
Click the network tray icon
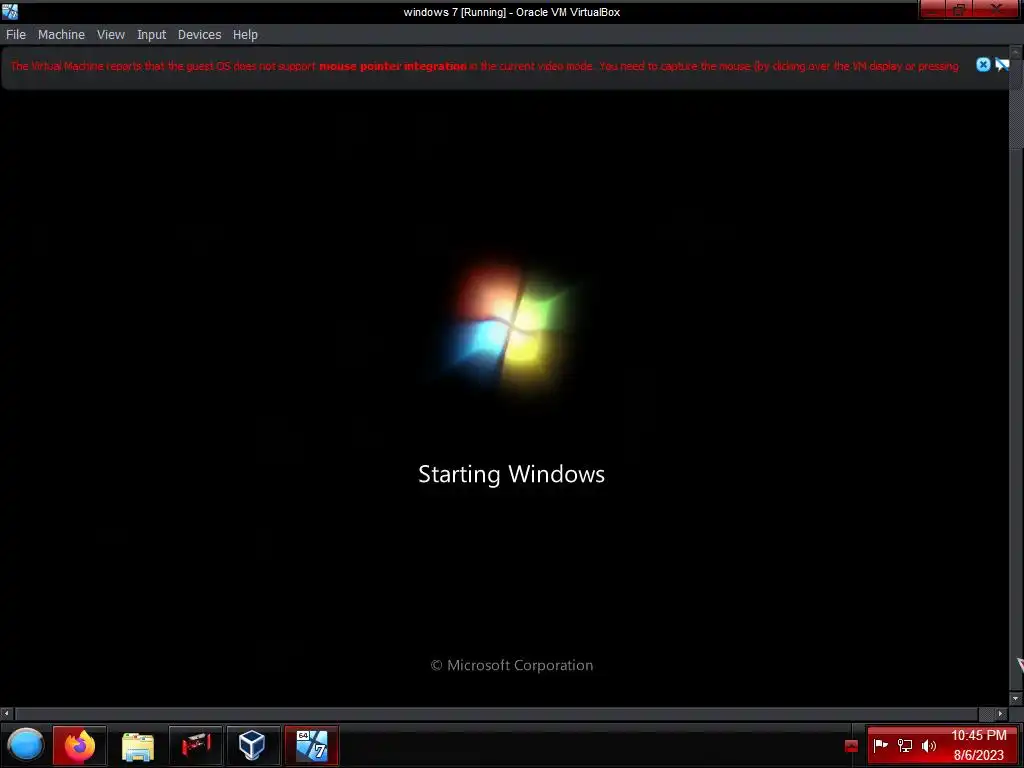(x=905, y=745)
